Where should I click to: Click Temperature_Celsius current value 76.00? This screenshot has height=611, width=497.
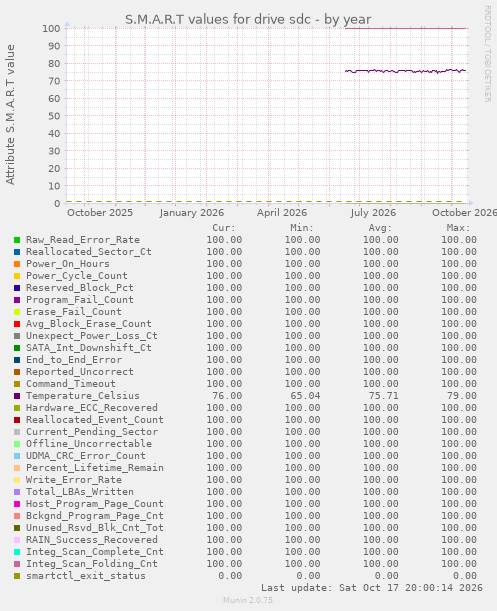(x=227, y=396)
